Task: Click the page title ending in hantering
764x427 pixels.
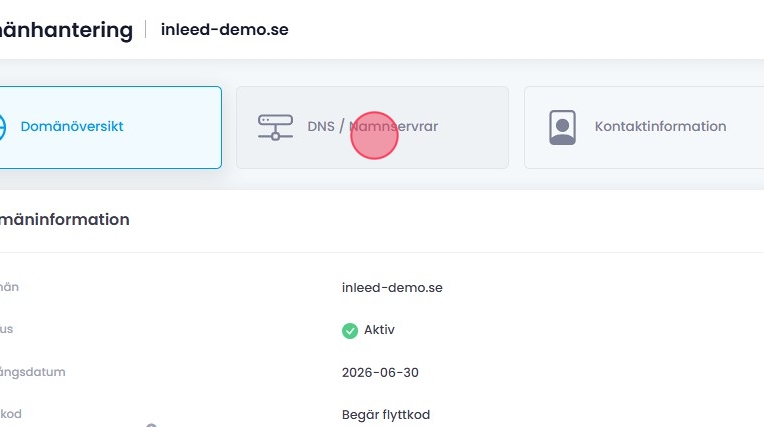Action: pyautogui.click(x=66, y=30)
